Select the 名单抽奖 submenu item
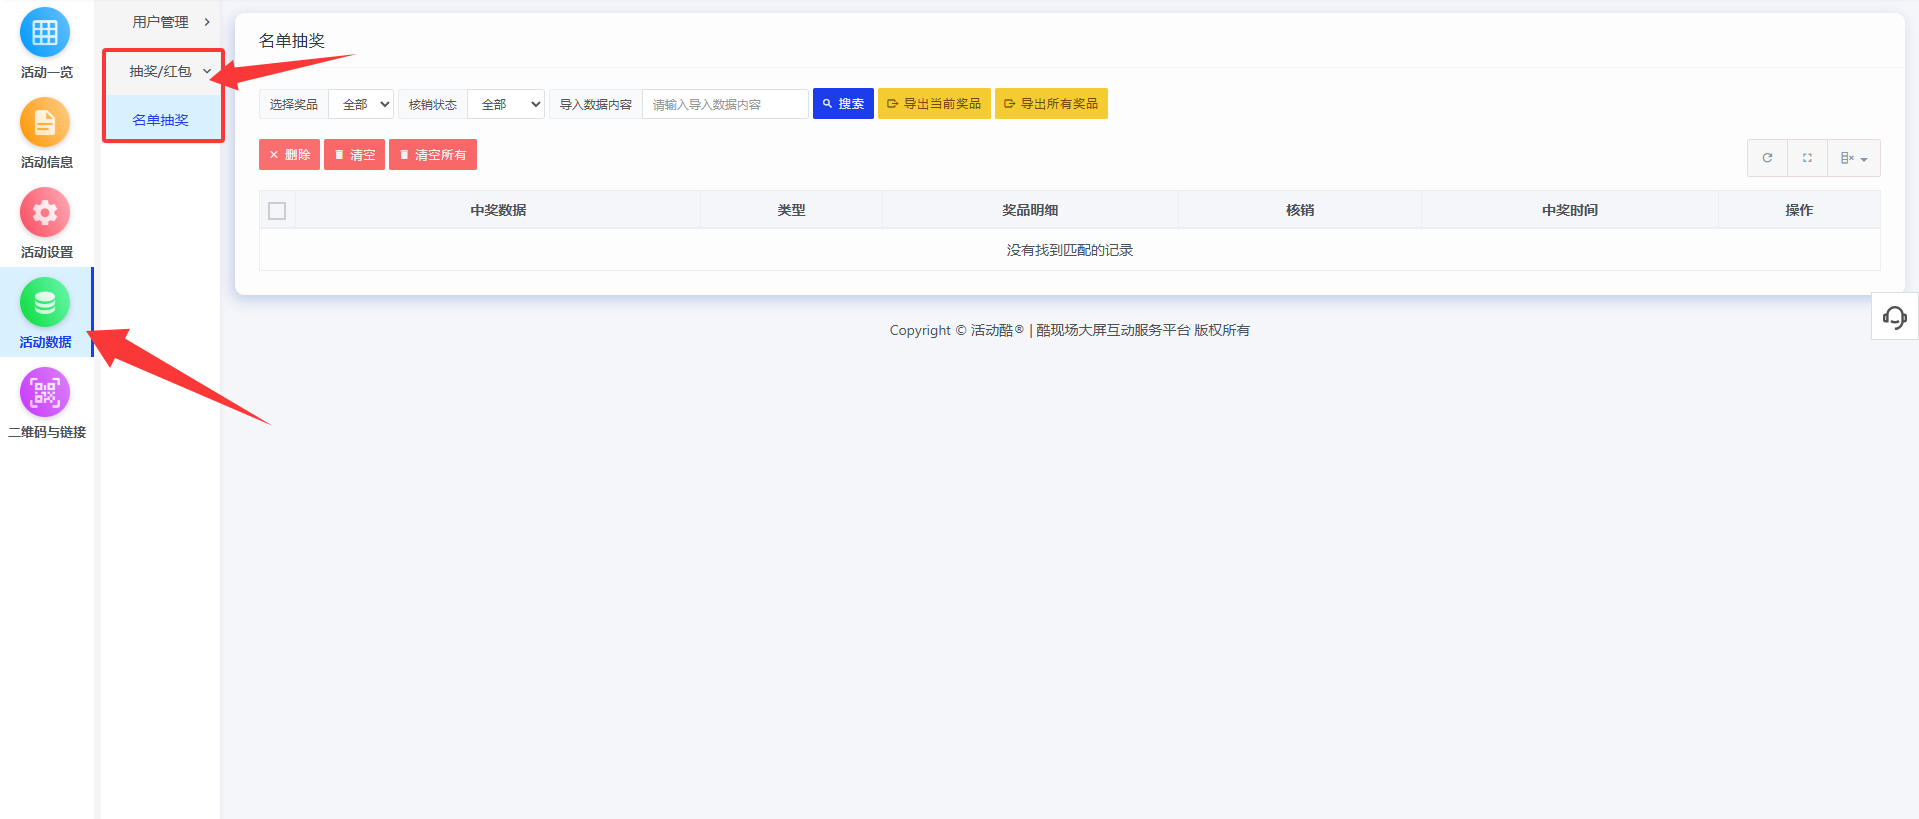1919x819 pixels. pyautogui.click(x=163, y=119)
